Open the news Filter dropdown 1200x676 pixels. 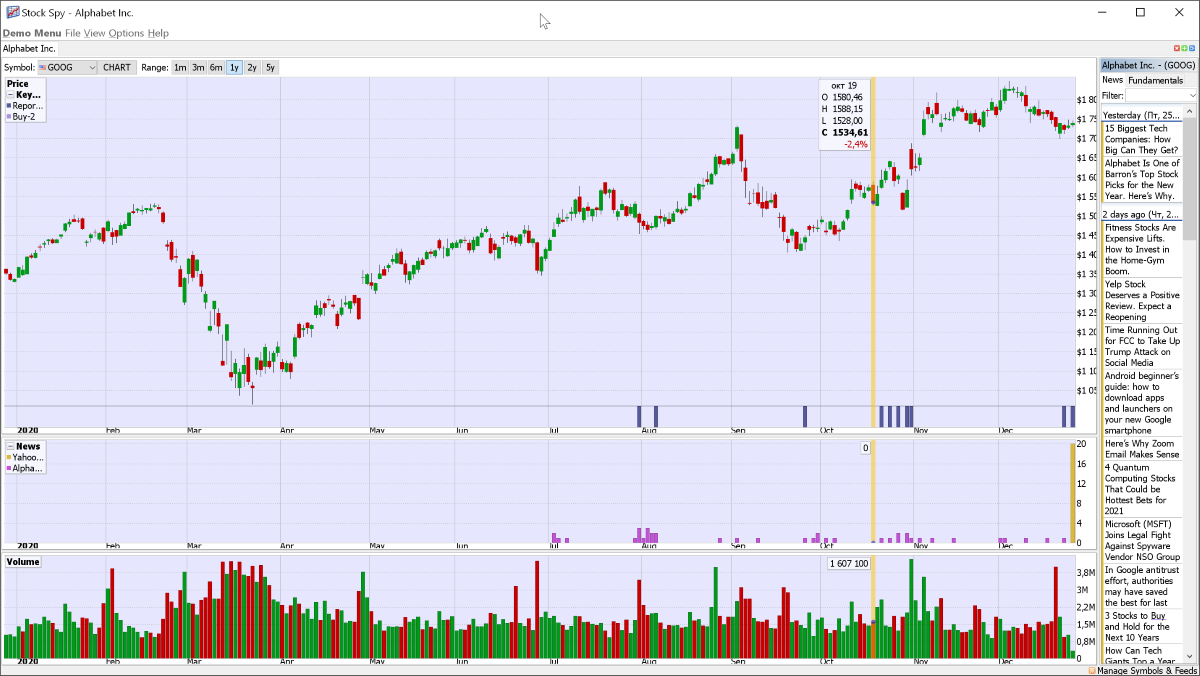point(1161,96)
